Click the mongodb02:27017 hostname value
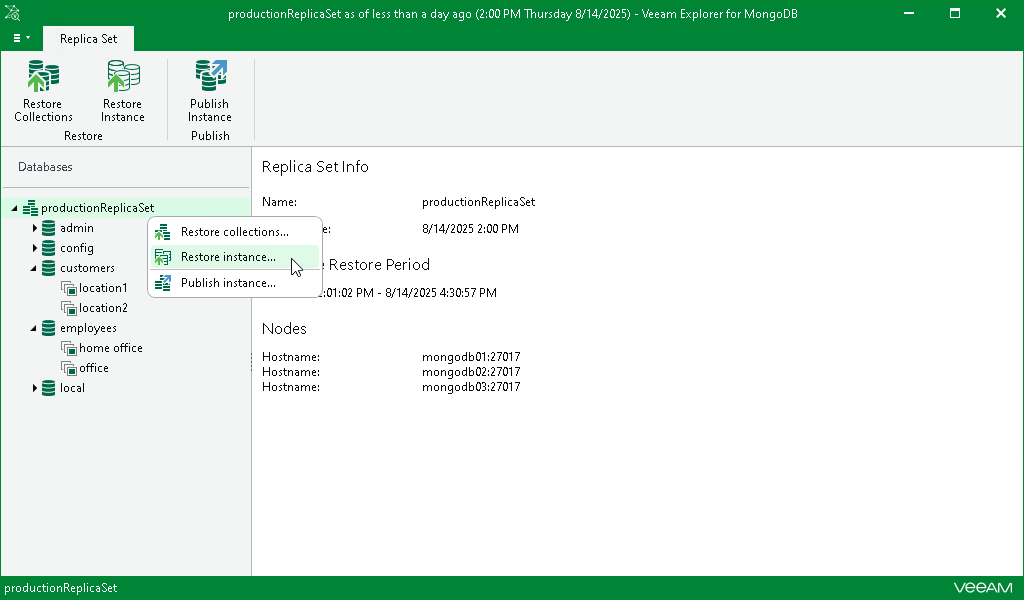Image resolution: width=1024 pixels, height=600 pixels. pos(471,372)
